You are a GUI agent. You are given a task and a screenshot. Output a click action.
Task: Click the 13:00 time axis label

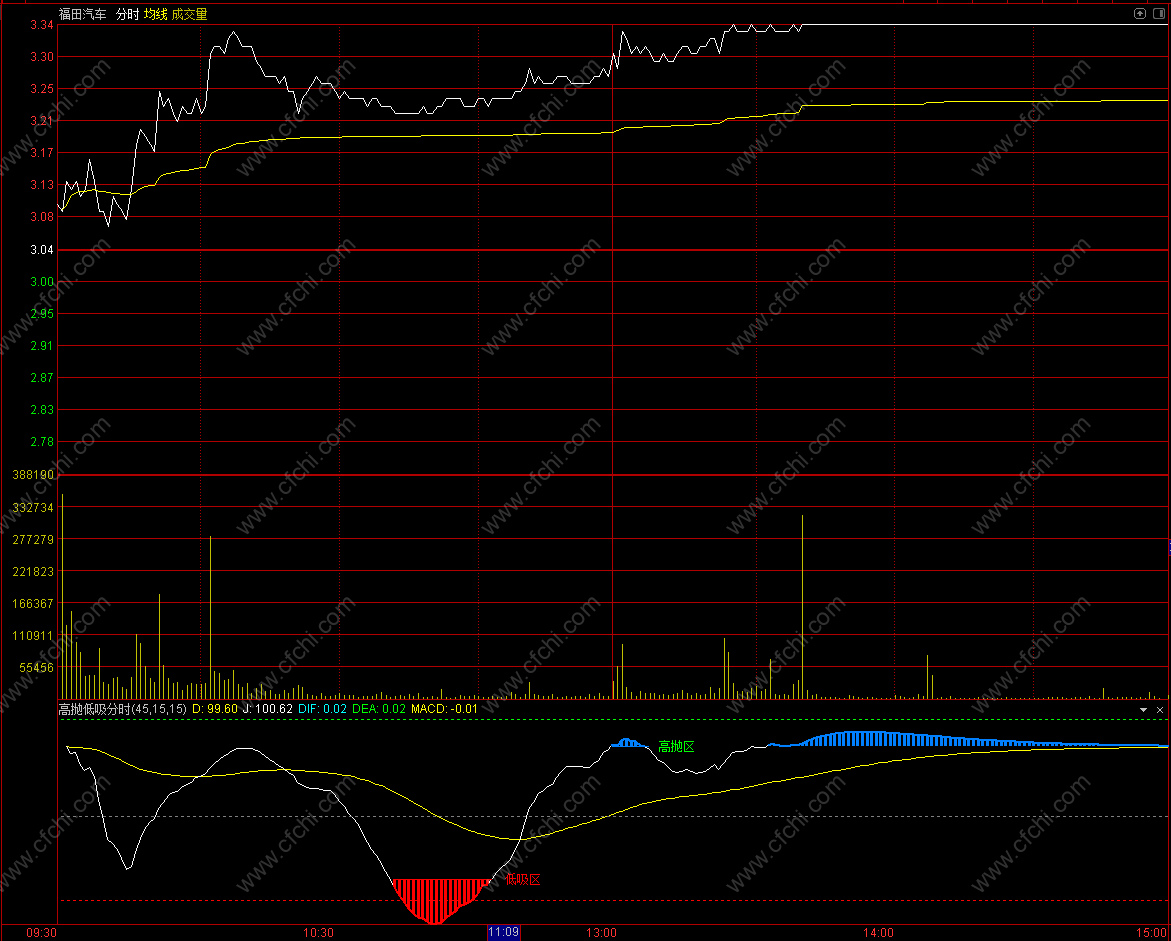coord(602,933)
